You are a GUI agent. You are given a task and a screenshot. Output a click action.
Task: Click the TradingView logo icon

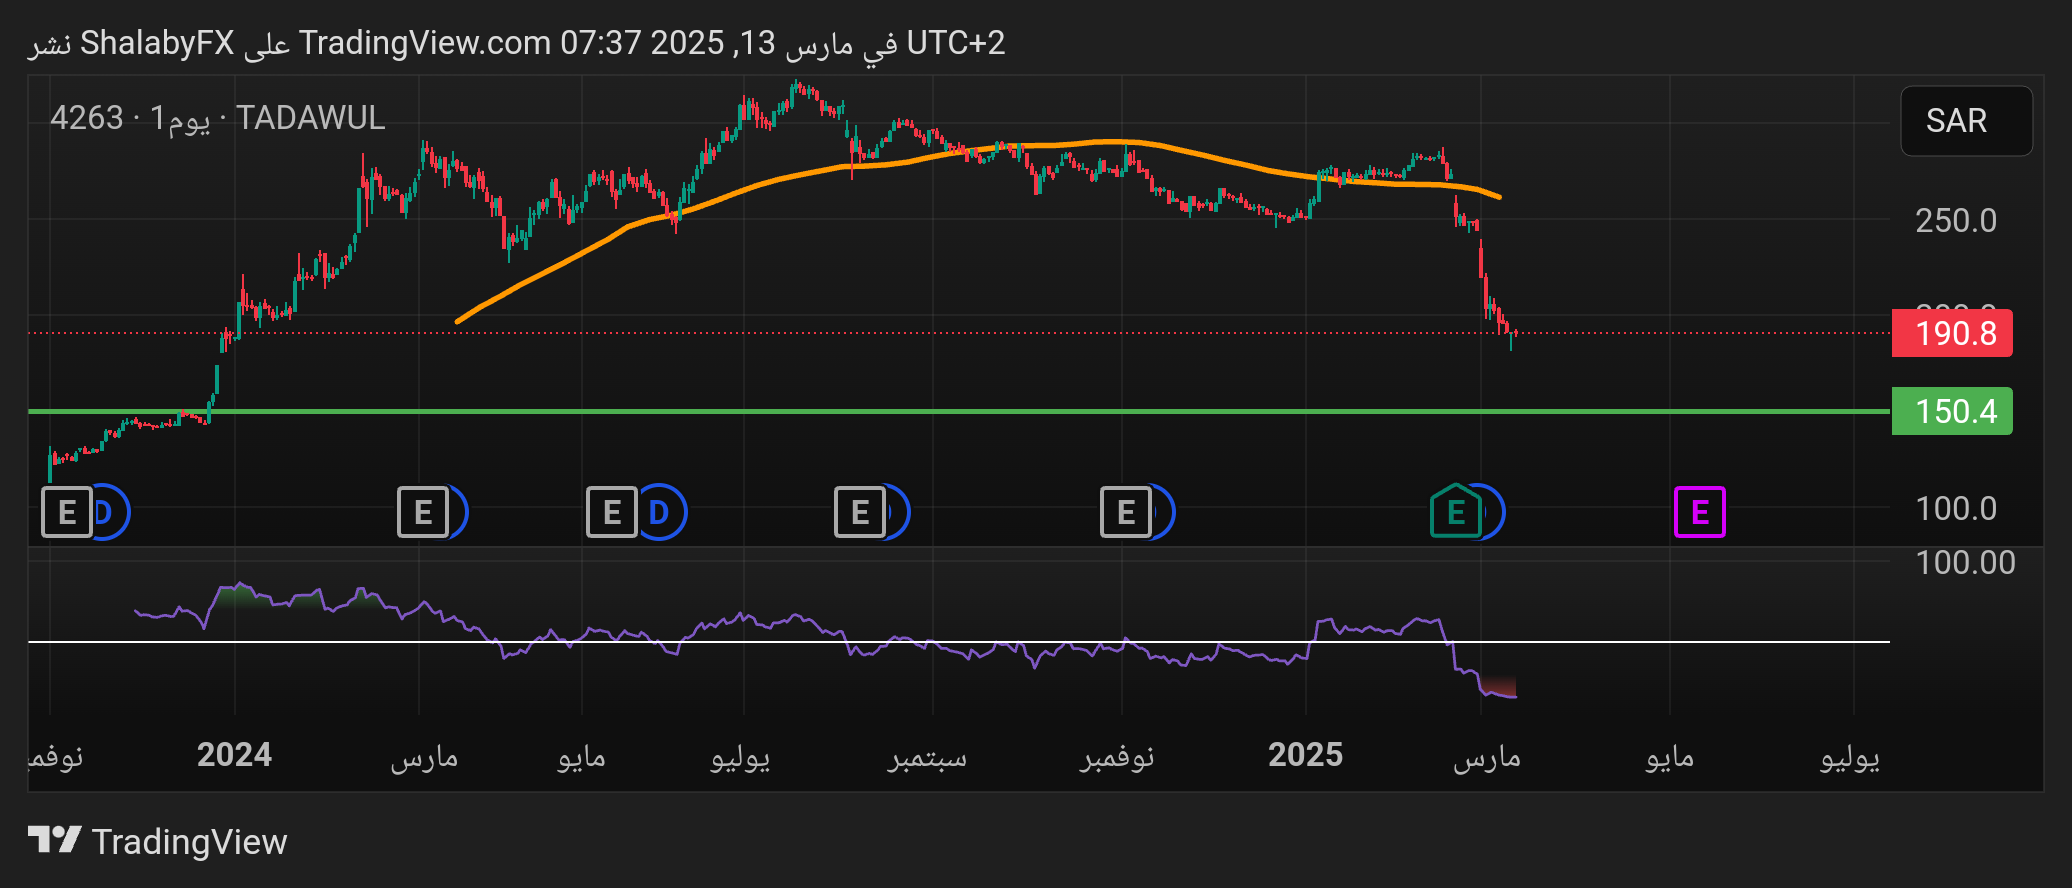(x=54, y=840)
